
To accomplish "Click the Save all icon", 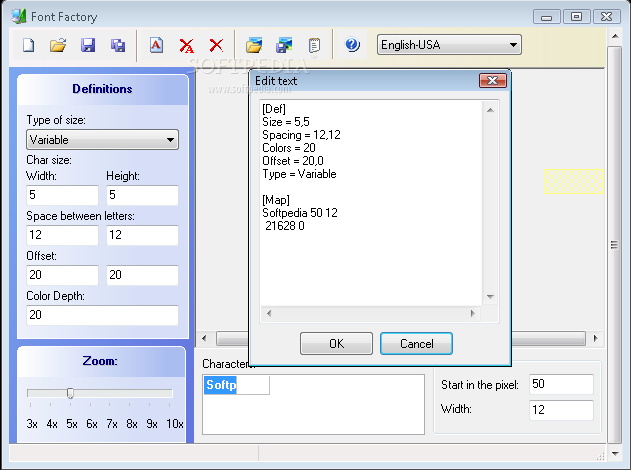I will point(118,45).
